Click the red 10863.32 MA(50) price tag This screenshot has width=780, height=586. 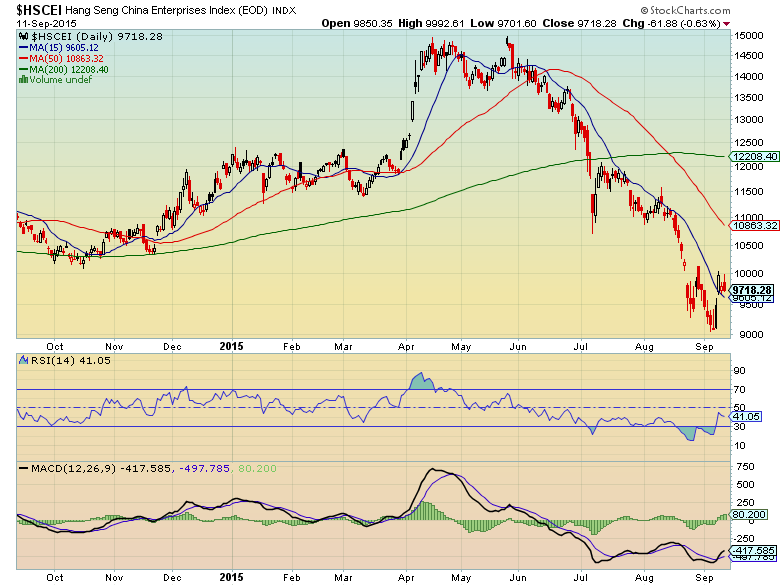click(754, 226)
